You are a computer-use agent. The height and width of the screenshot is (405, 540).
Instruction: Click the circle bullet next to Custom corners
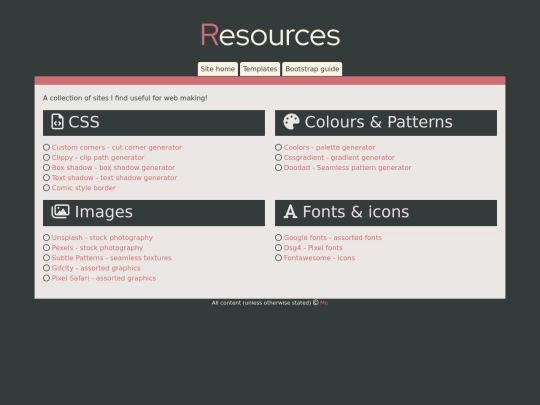pos(46,147)
